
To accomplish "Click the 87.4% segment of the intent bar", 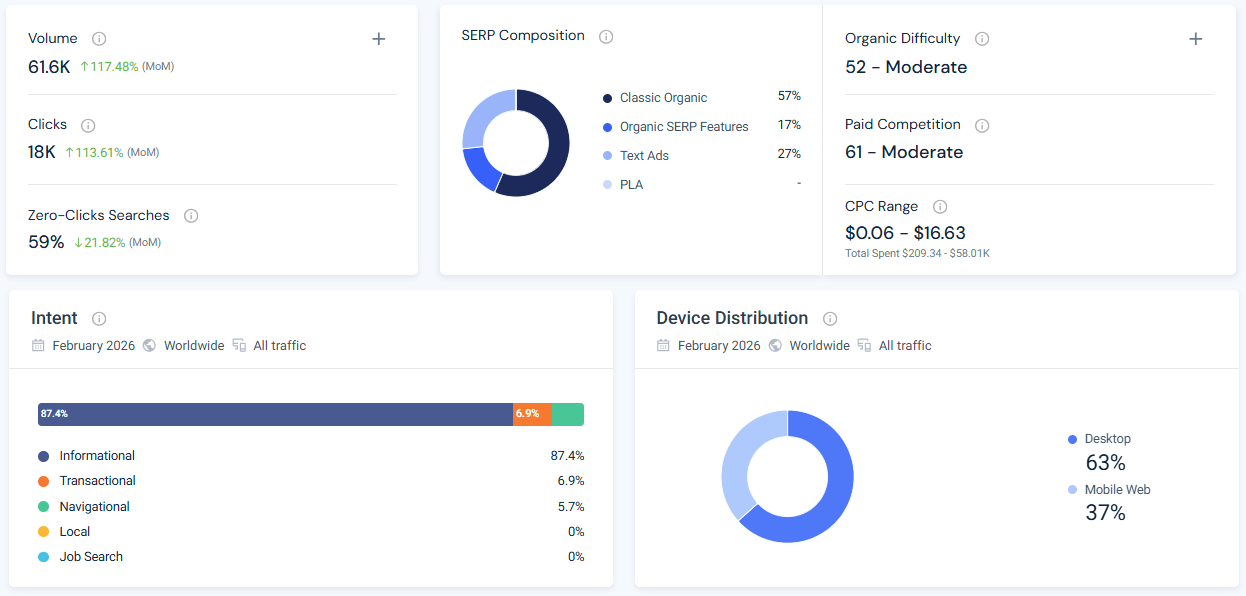I will pyautogui.click(x=275, y=414).
